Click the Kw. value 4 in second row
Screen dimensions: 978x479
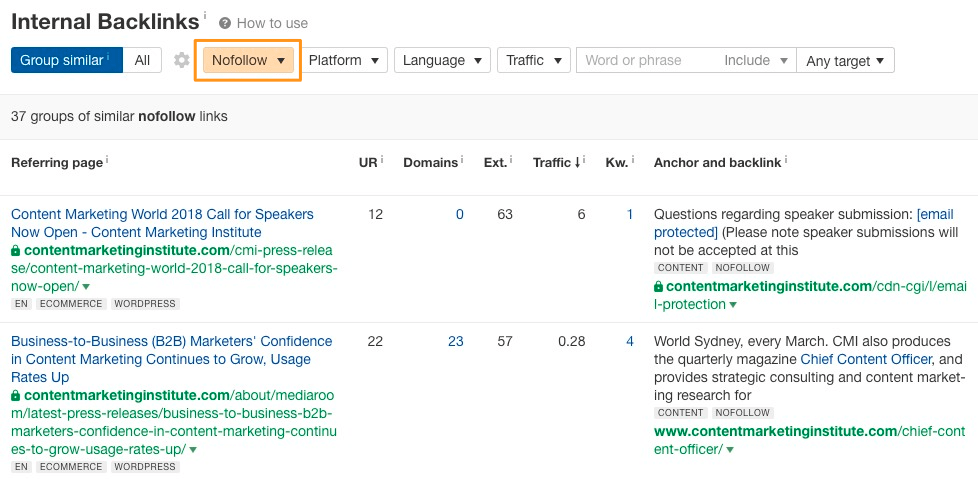coord(630,342)
